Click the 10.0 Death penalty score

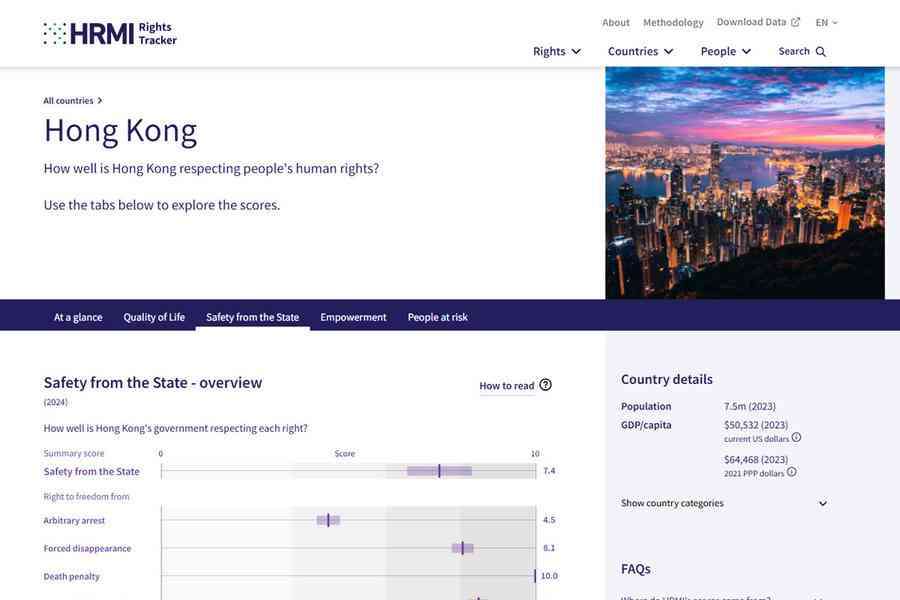(549, 575)
